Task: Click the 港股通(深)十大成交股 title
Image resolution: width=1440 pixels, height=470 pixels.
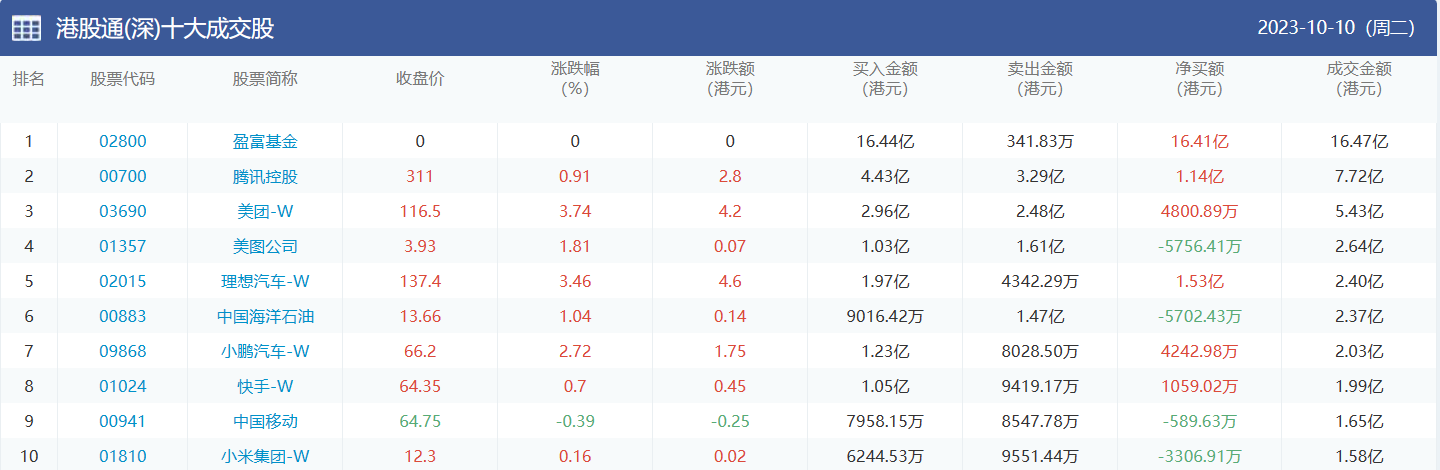Action: click(x=165, y=28)
